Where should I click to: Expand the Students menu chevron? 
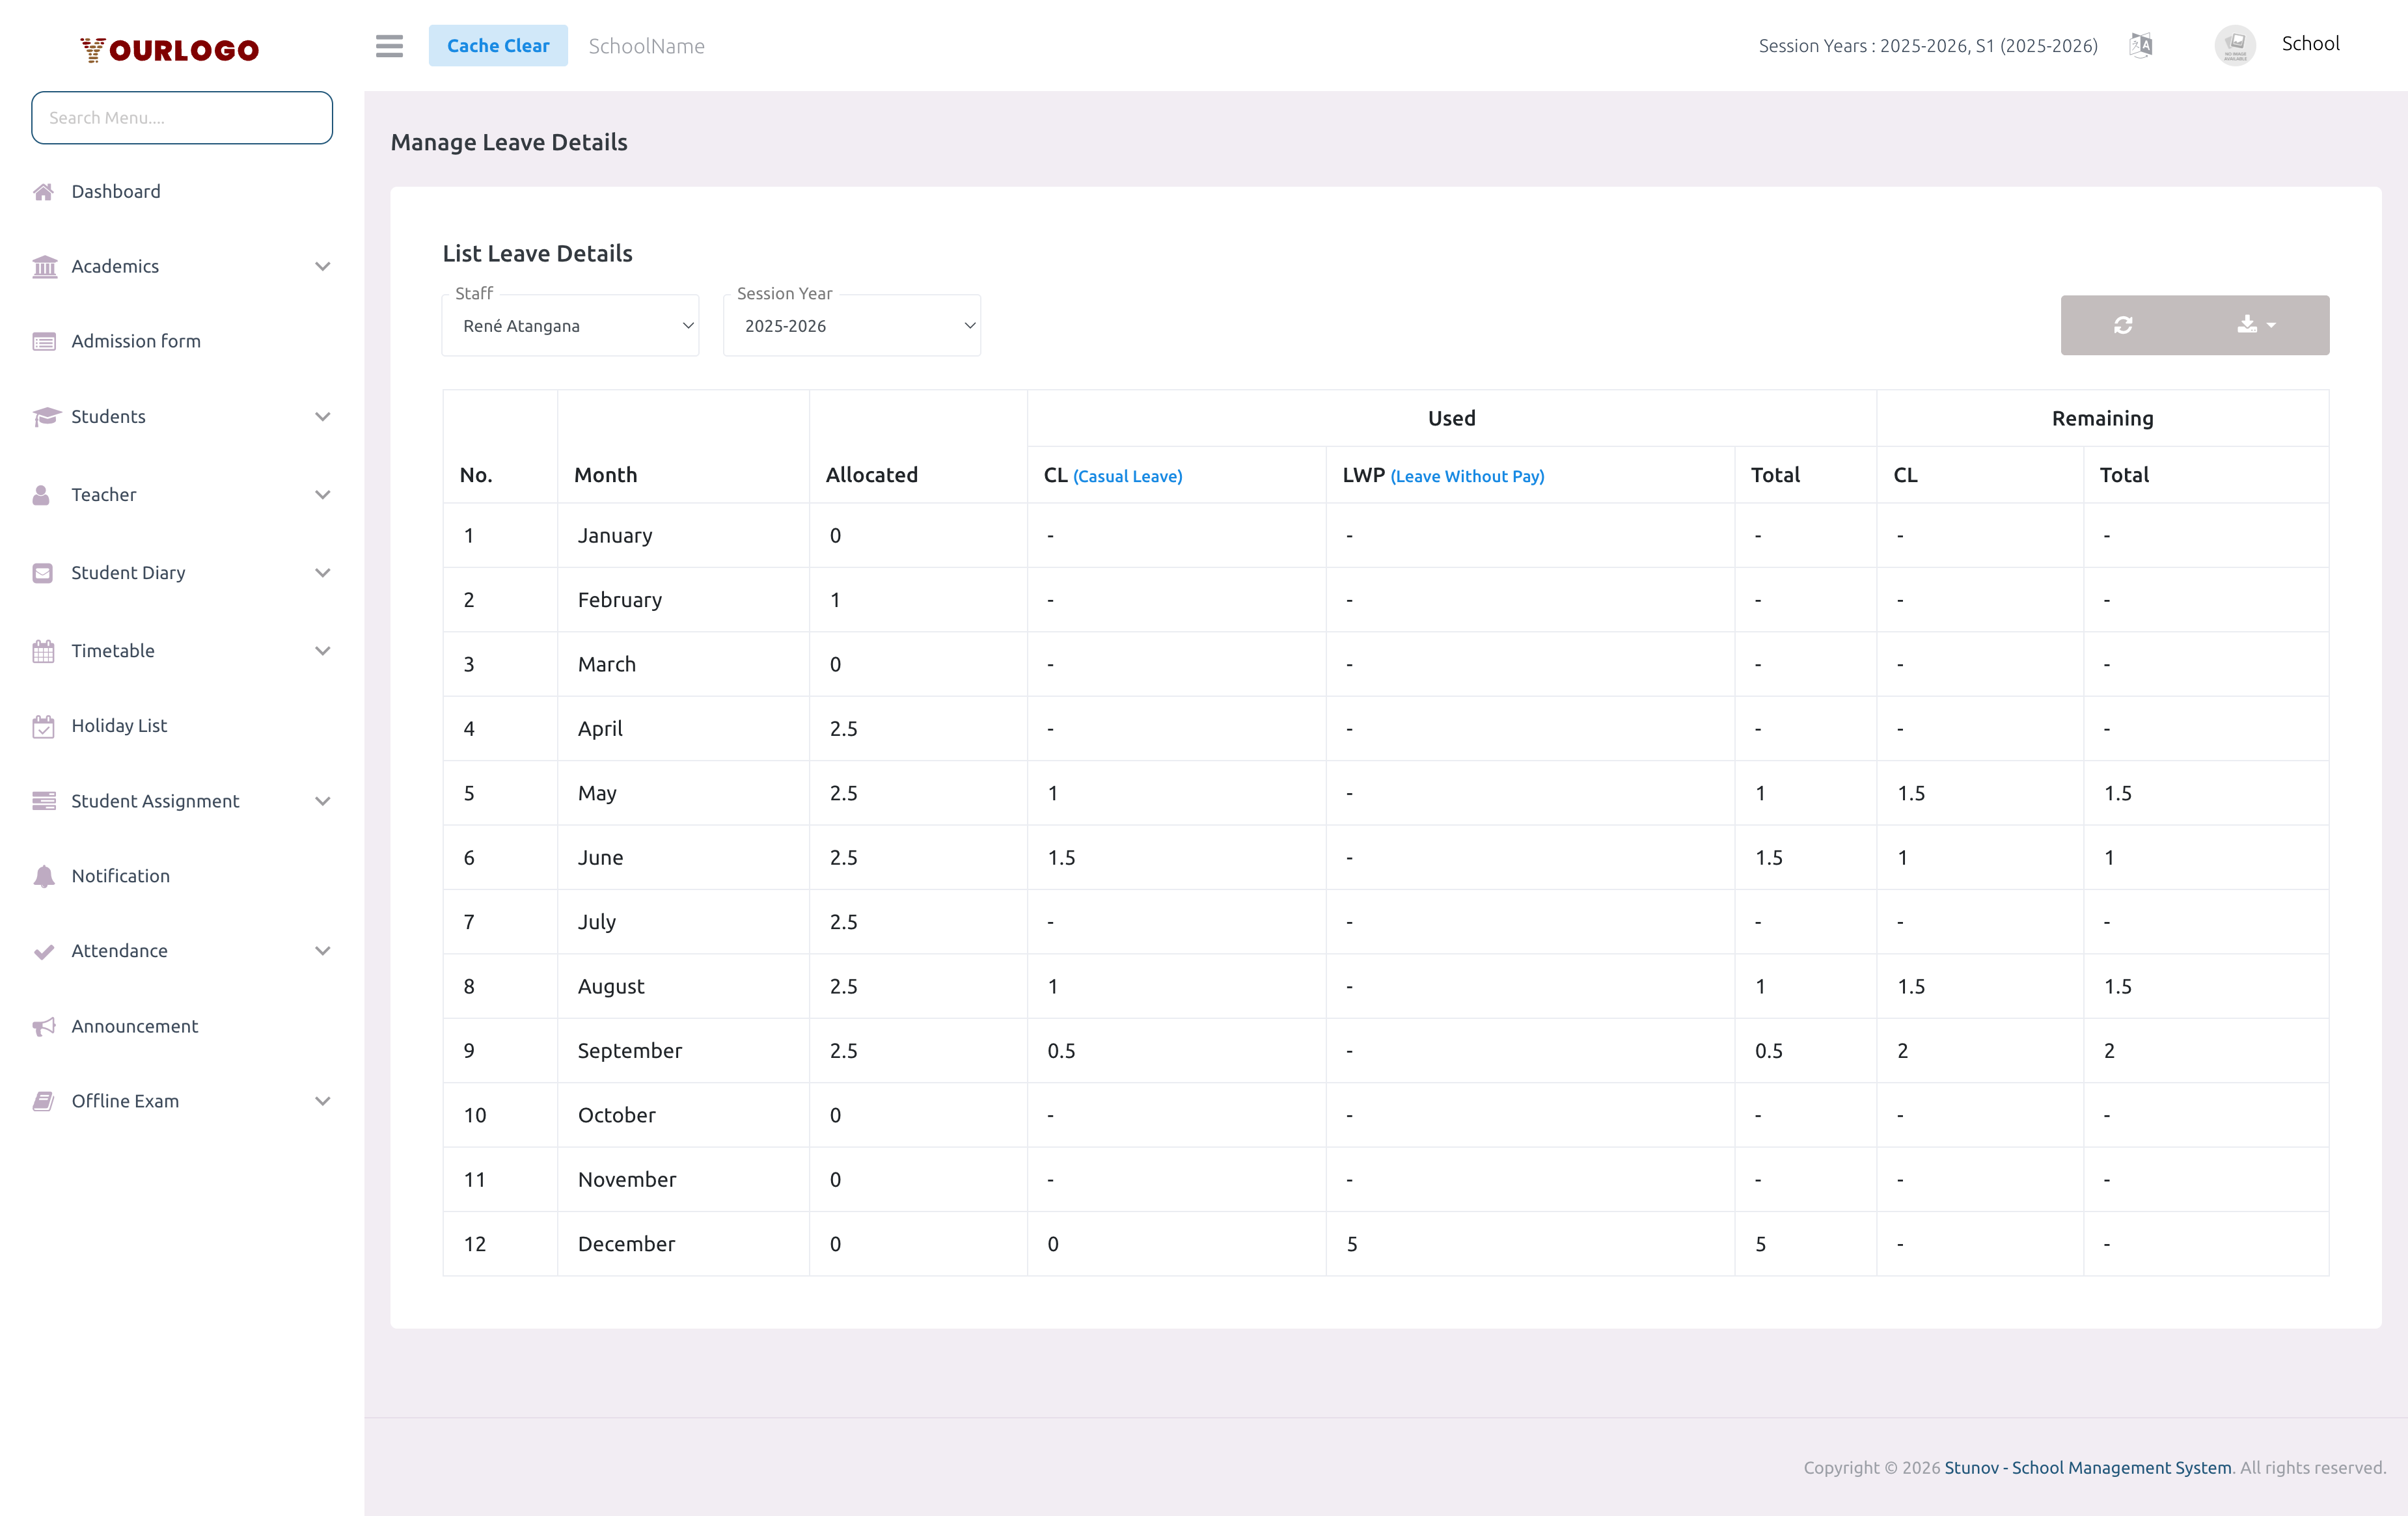(x=322, y=417)
